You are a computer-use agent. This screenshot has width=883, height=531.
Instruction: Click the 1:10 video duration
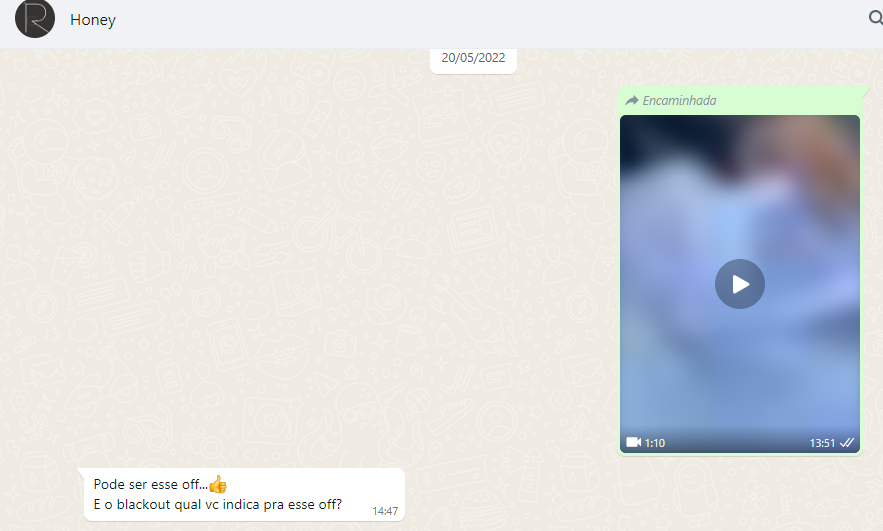655,443
